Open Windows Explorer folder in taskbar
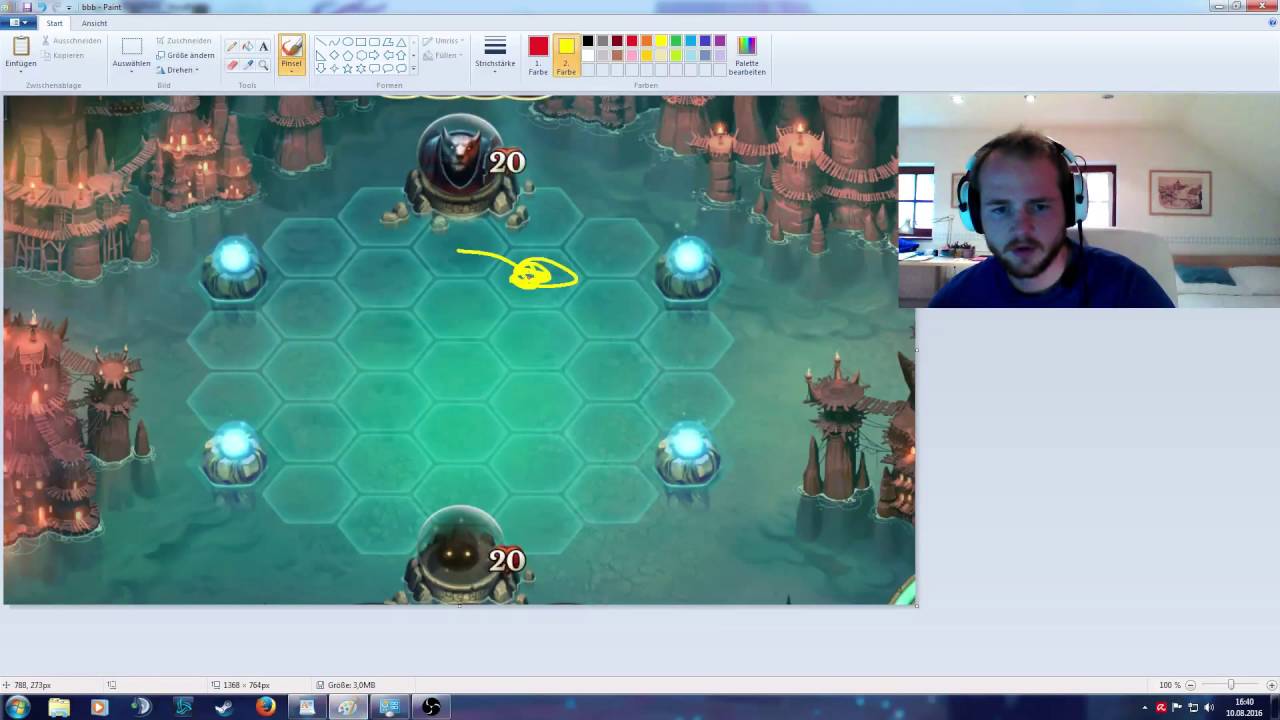This screenshot has height=720, width=1280. (x=59, y=707)
